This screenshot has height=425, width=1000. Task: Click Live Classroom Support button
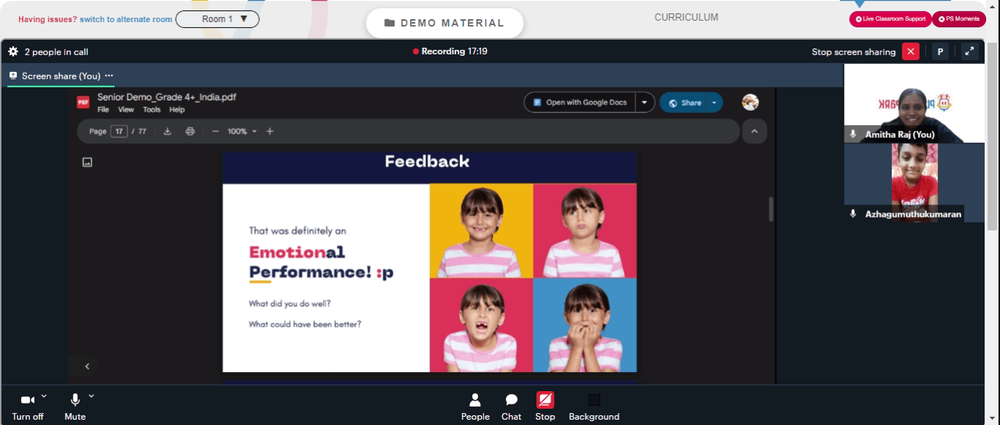890,19
